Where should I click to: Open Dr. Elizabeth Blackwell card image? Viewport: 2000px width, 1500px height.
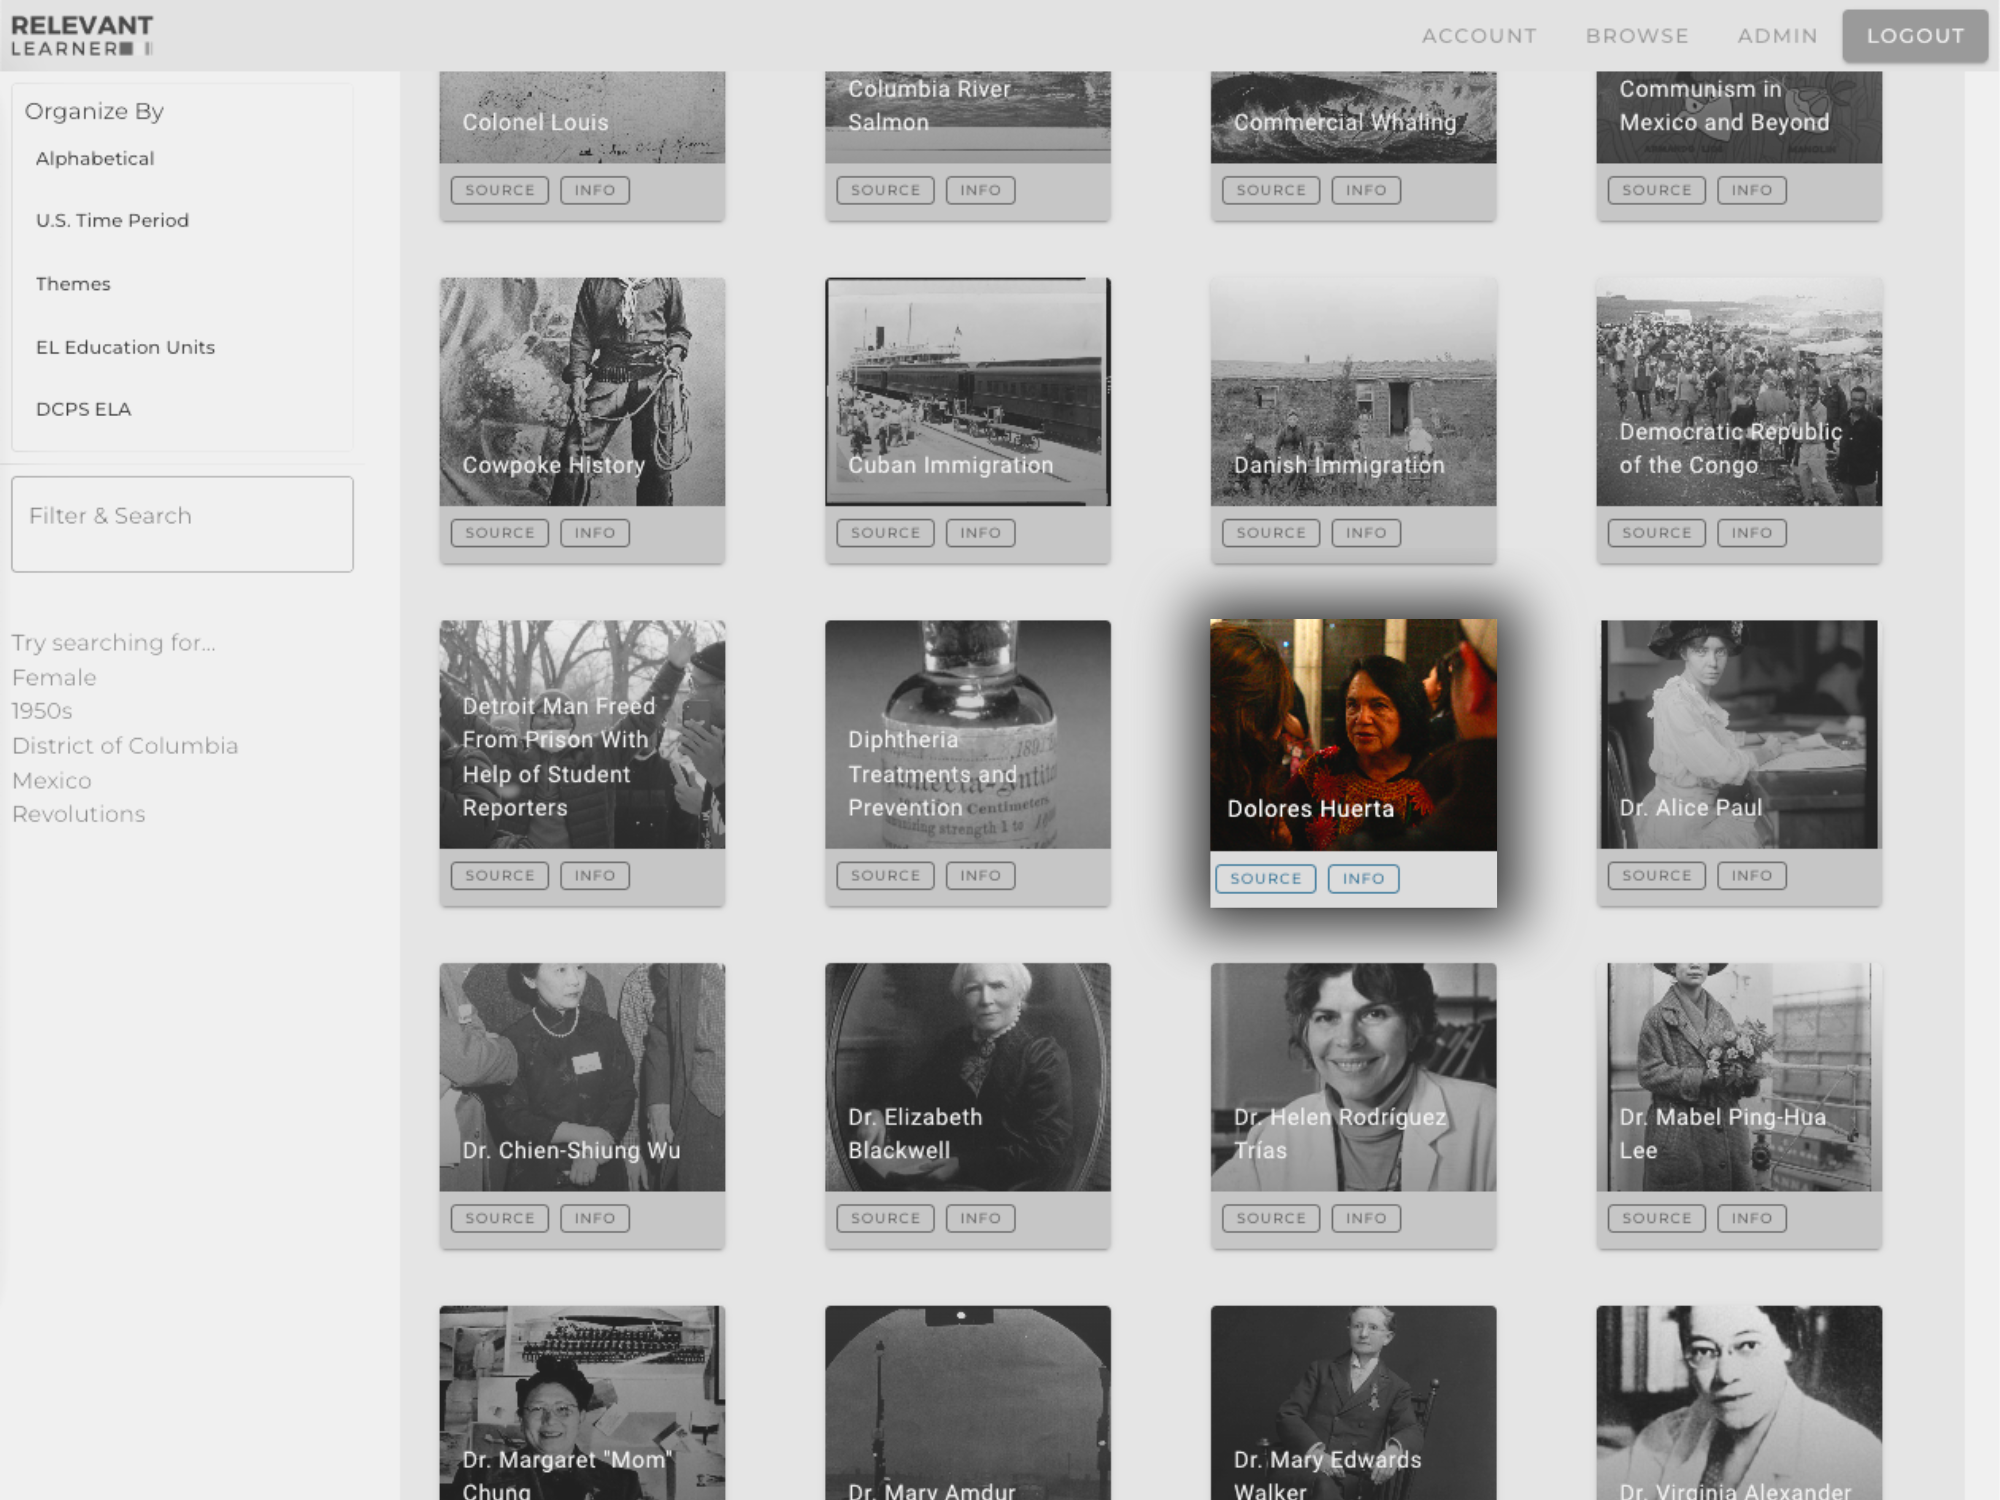tap(967, 1076)
